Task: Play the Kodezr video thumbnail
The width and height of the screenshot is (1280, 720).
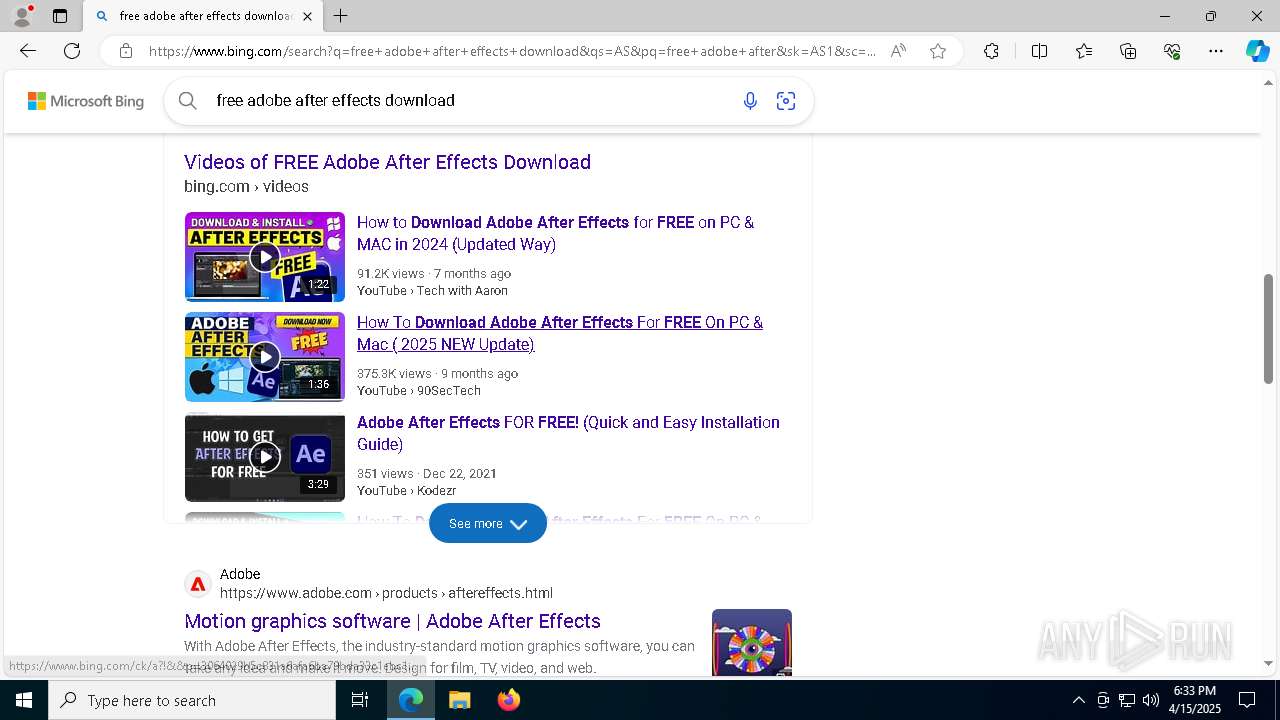Action: pos(265,457)
